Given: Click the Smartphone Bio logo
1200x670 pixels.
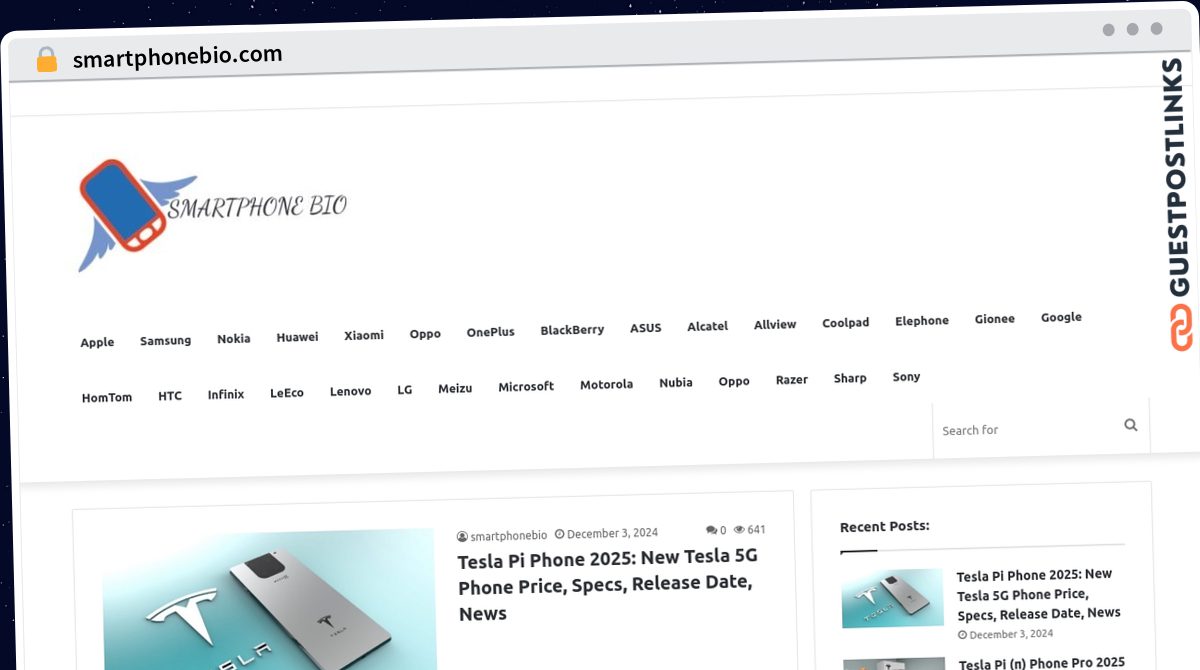Looking at the screenshot, I should (213, 214).
